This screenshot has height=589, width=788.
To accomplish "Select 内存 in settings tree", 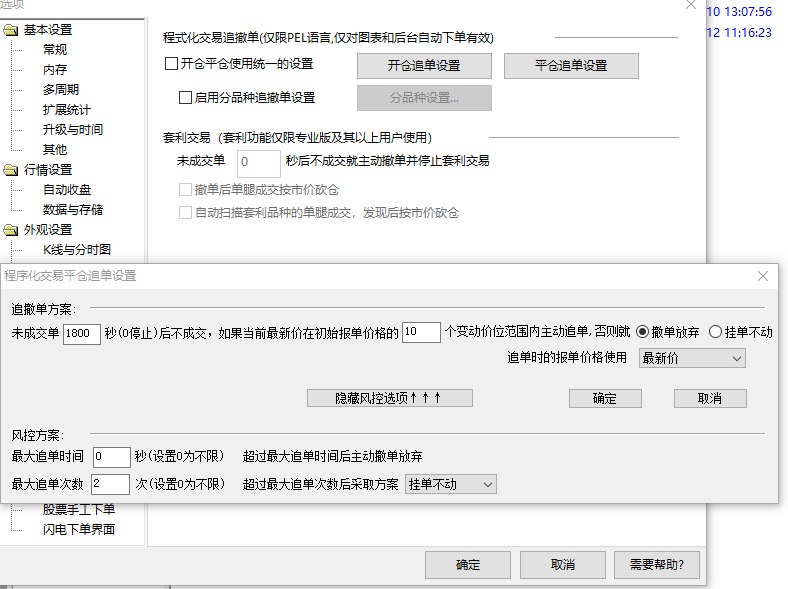I will click(x=55, y=69).
